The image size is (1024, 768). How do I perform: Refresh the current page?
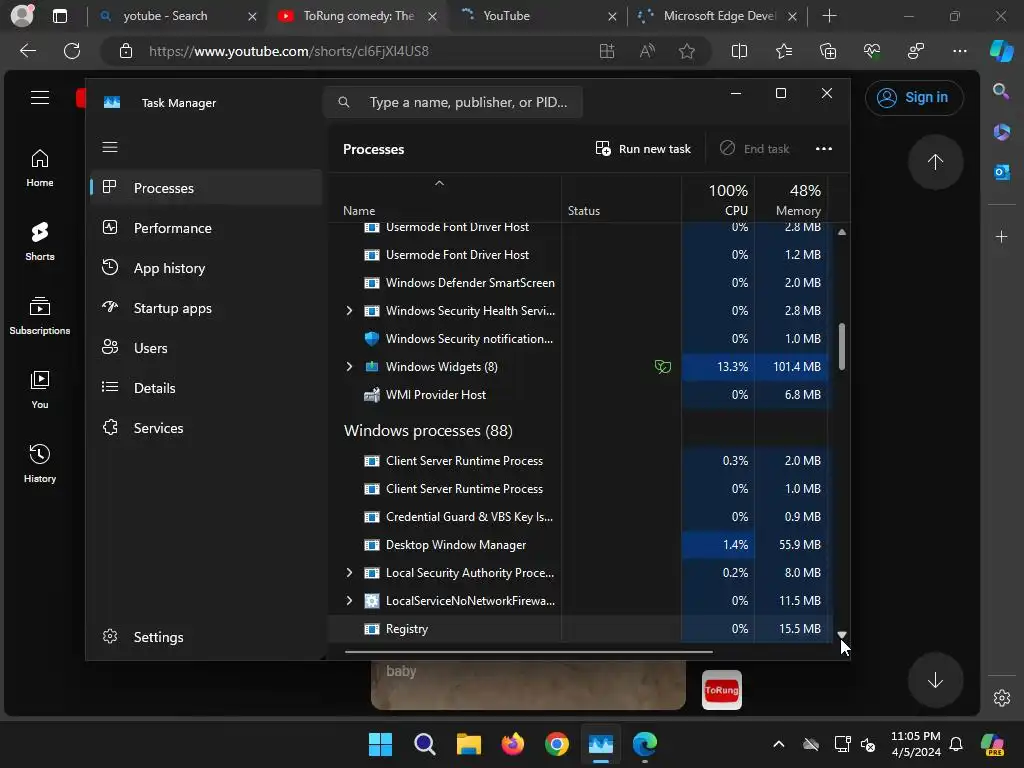(72, 51)
